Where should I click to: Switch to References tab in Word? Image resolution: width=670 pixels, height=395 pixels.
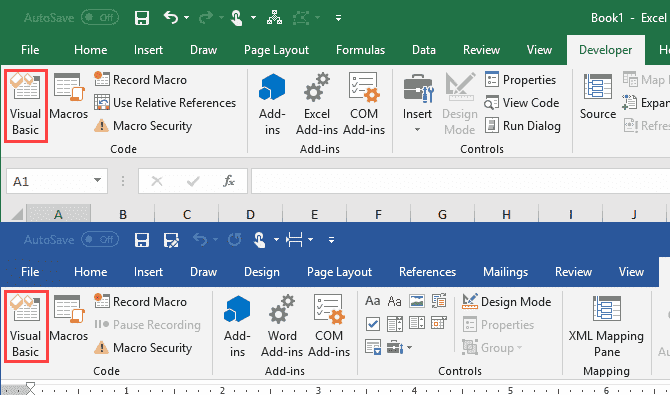(x=427, y=272)
